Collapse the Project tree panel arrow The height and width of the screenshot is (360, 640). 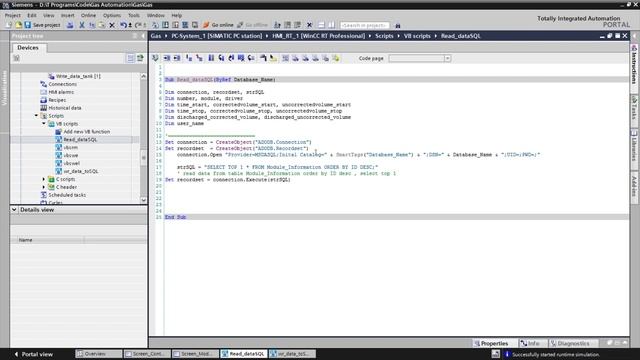(143, 36)
